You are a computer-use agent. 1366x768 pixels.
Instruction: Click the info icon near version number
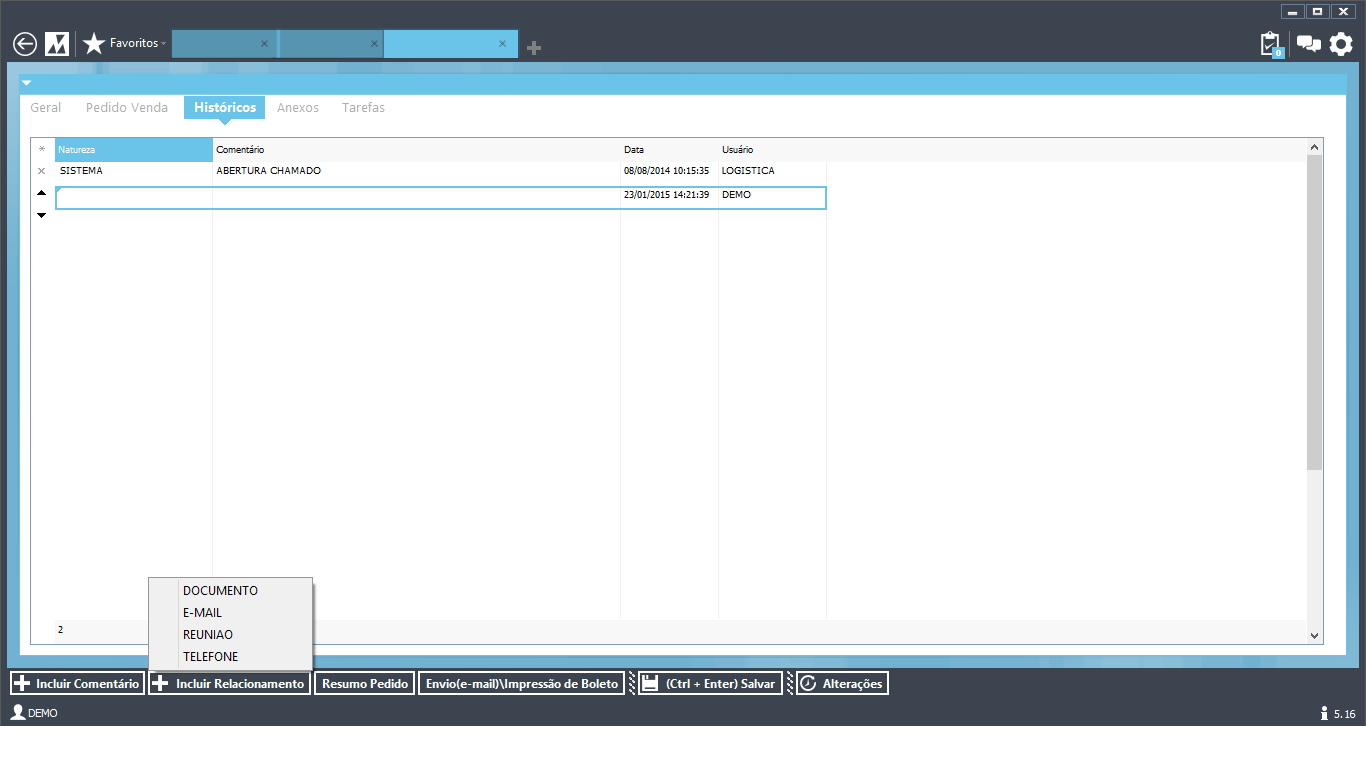point(1324,713)
